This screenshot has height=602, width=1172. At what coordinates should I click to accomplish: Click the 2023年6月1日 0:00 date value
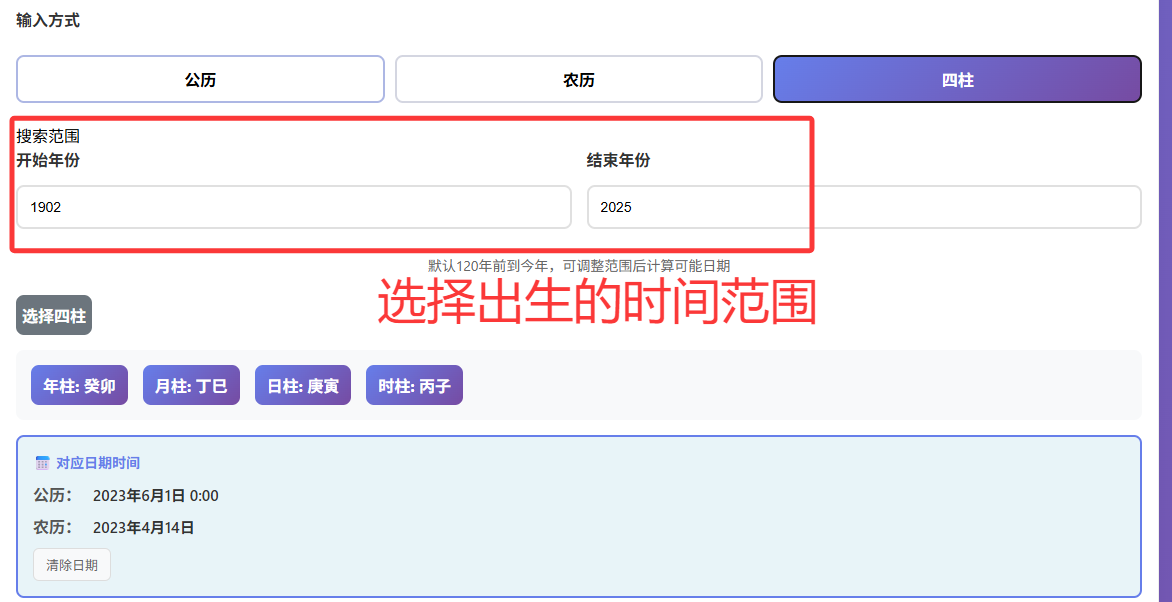pyautogui.click(x=155, y=496)
